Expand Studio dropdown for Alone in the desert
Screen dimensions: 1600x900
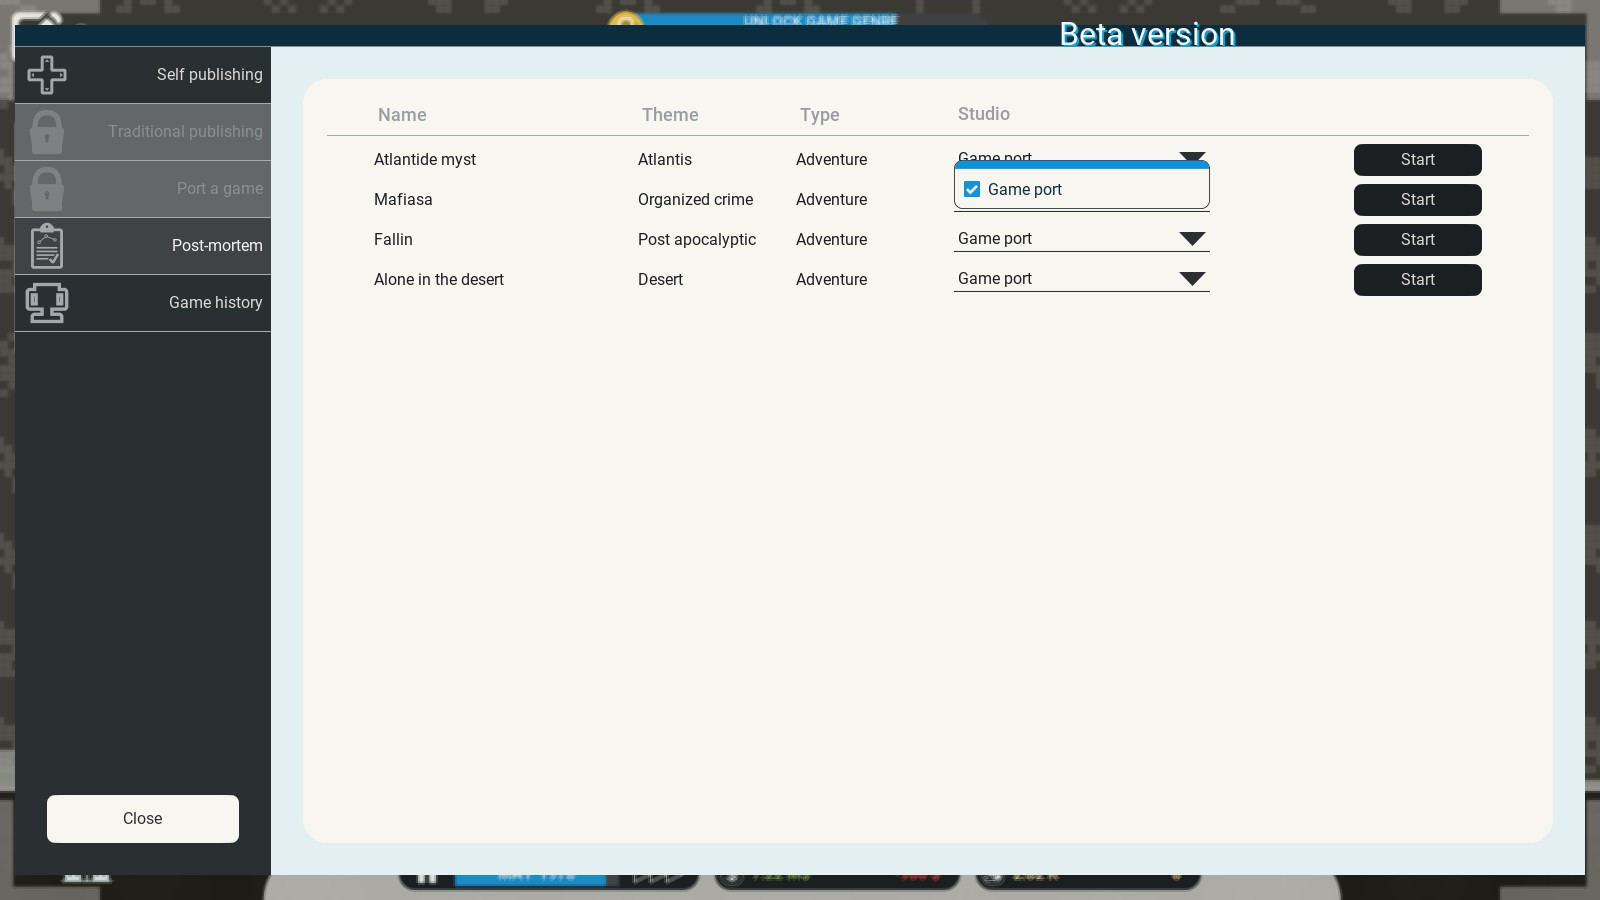[x=1191, y=279]
